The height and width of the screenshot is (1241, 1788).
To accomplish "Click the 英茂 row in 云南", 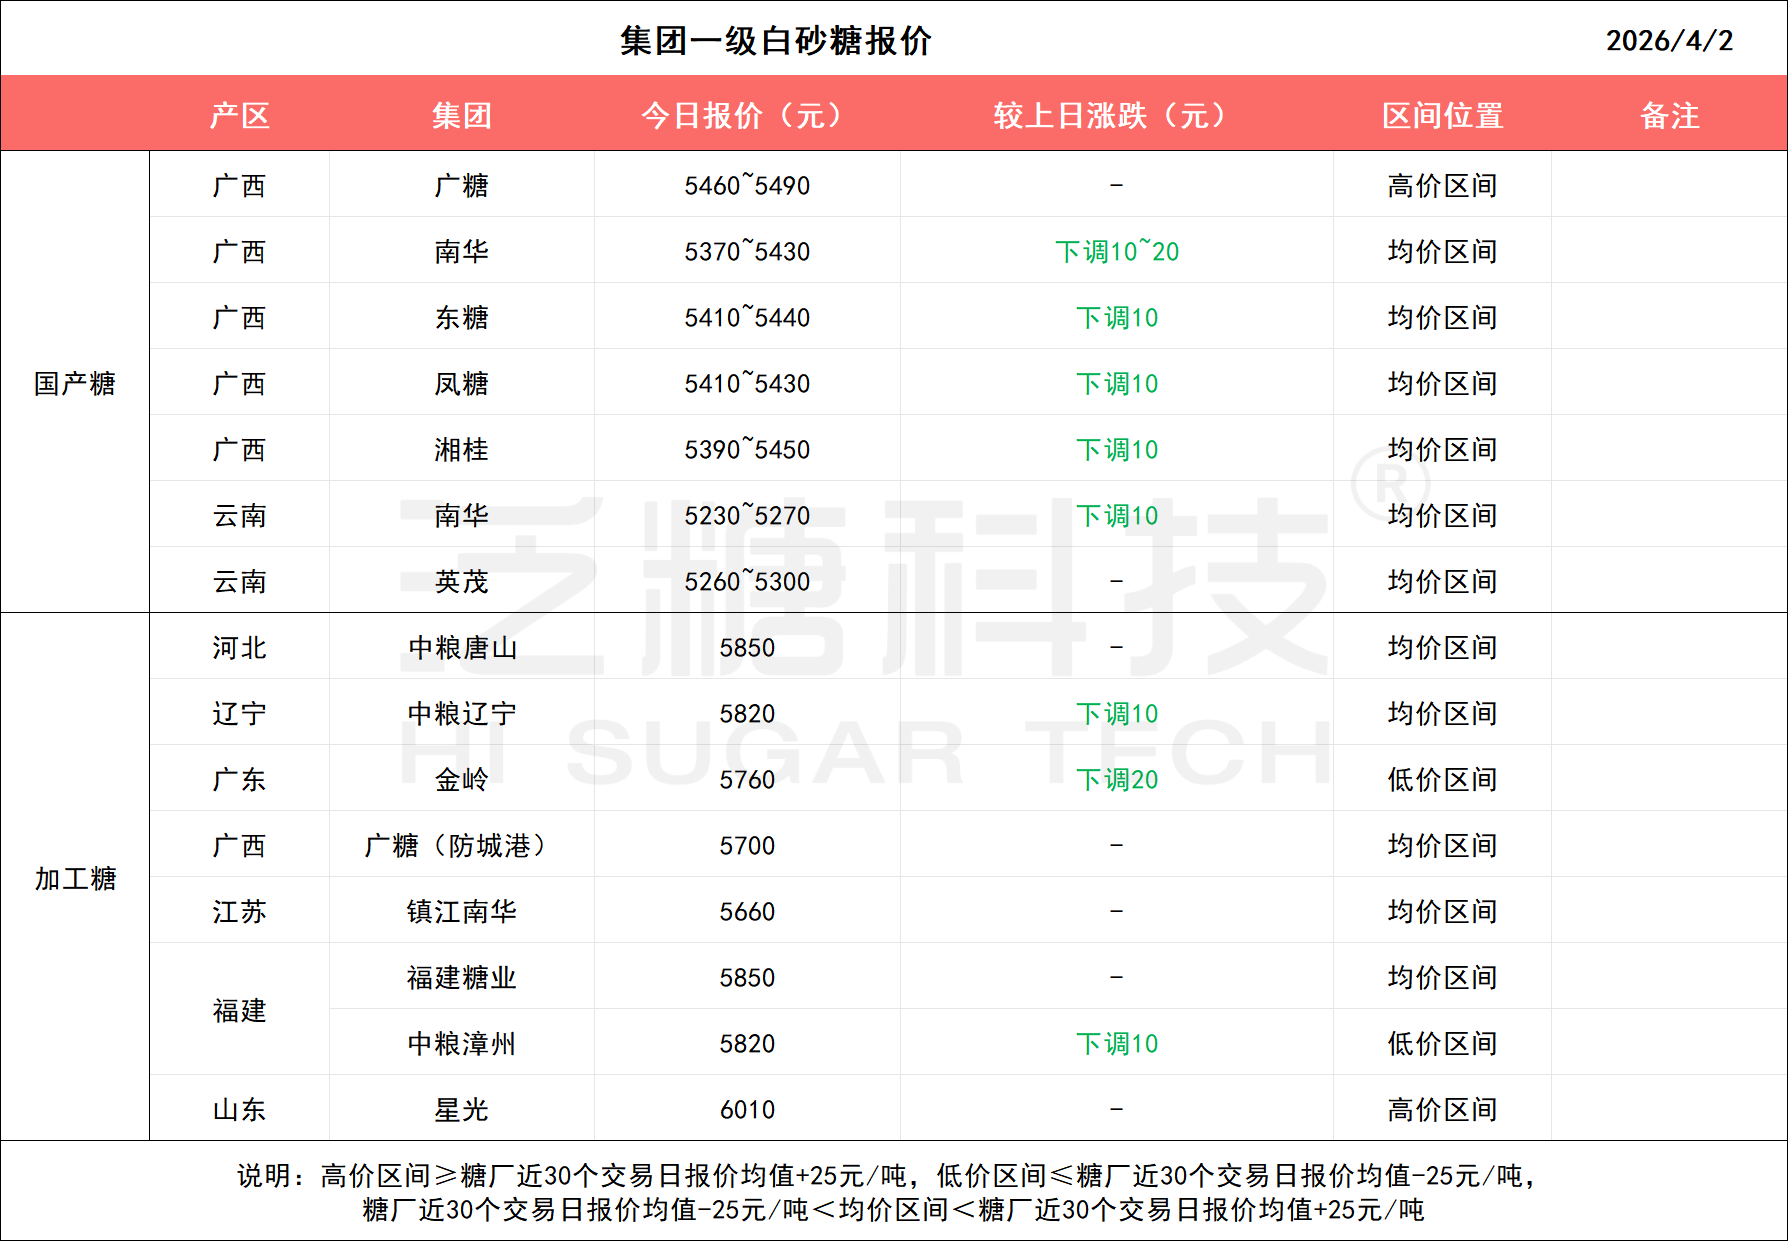I will [461, 581].
